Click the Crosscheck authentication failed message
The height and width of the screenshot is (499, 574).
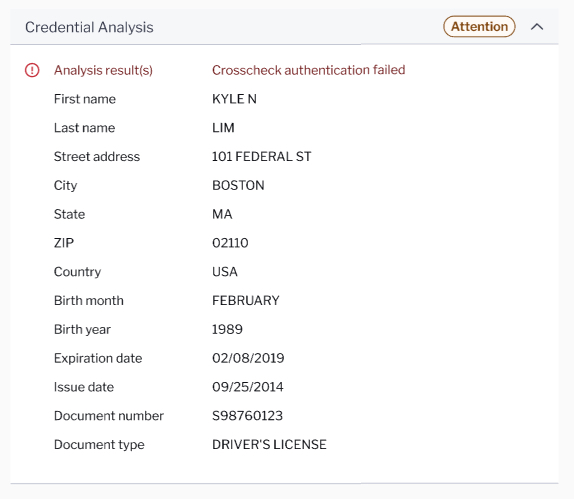[x=308, y=70]
